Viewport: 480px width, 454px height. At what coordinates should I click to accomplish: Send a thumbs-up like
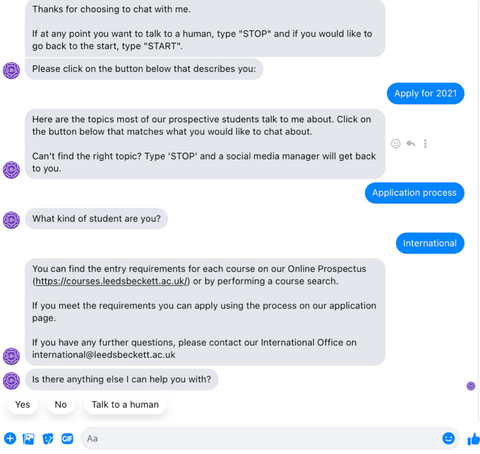click(474, 439)
